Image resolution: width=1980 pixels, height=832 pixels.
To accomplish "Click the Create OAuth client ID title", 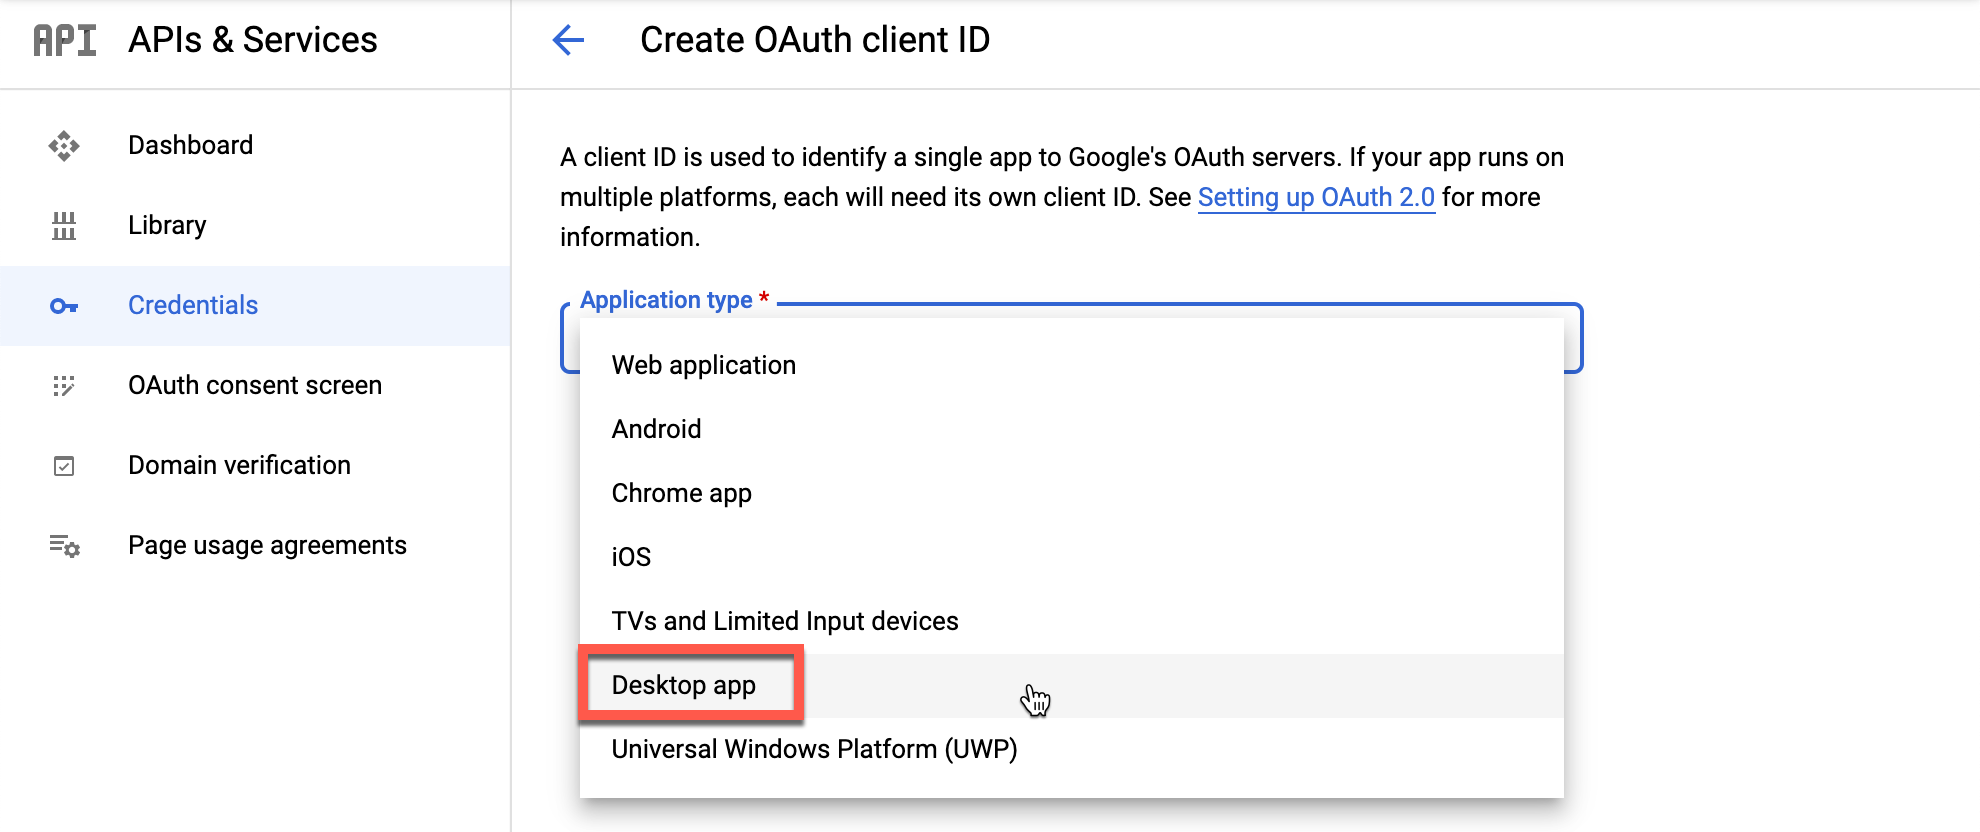I will [x=815, y=40].
